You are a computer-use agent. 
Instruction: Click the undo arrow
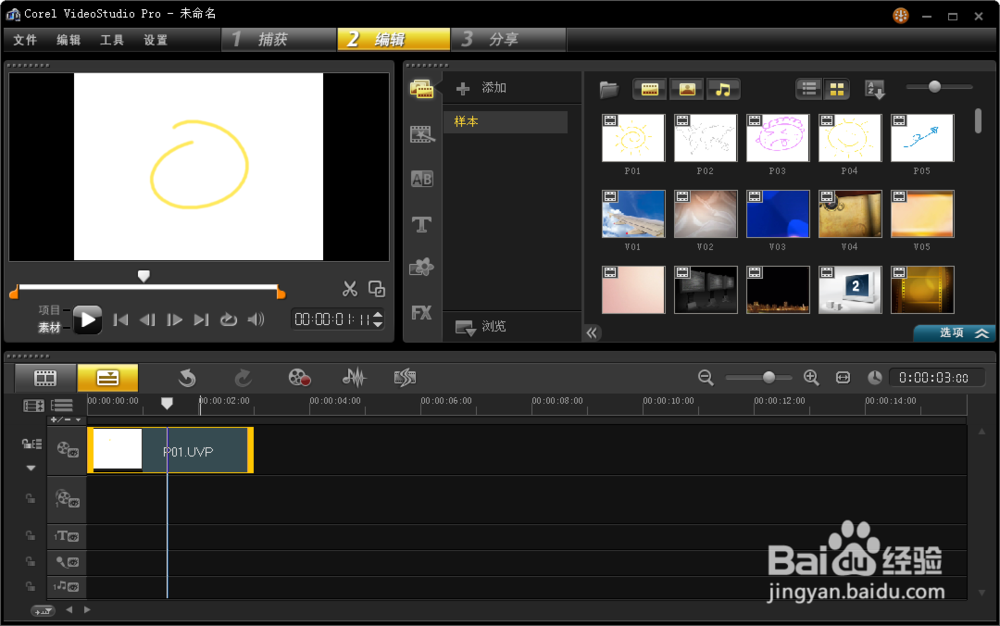pos(187,378)
